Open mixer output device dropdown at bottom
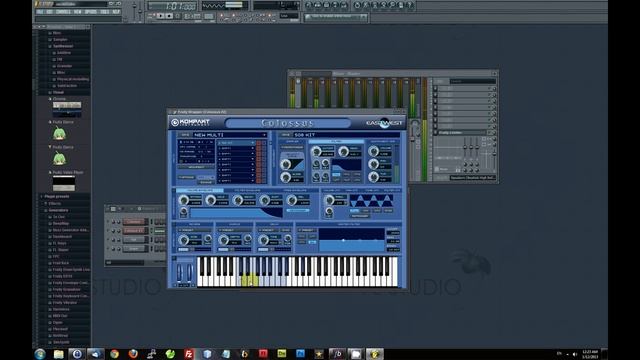640x360 pixels. pyautogui.click(x=472, y=178)
